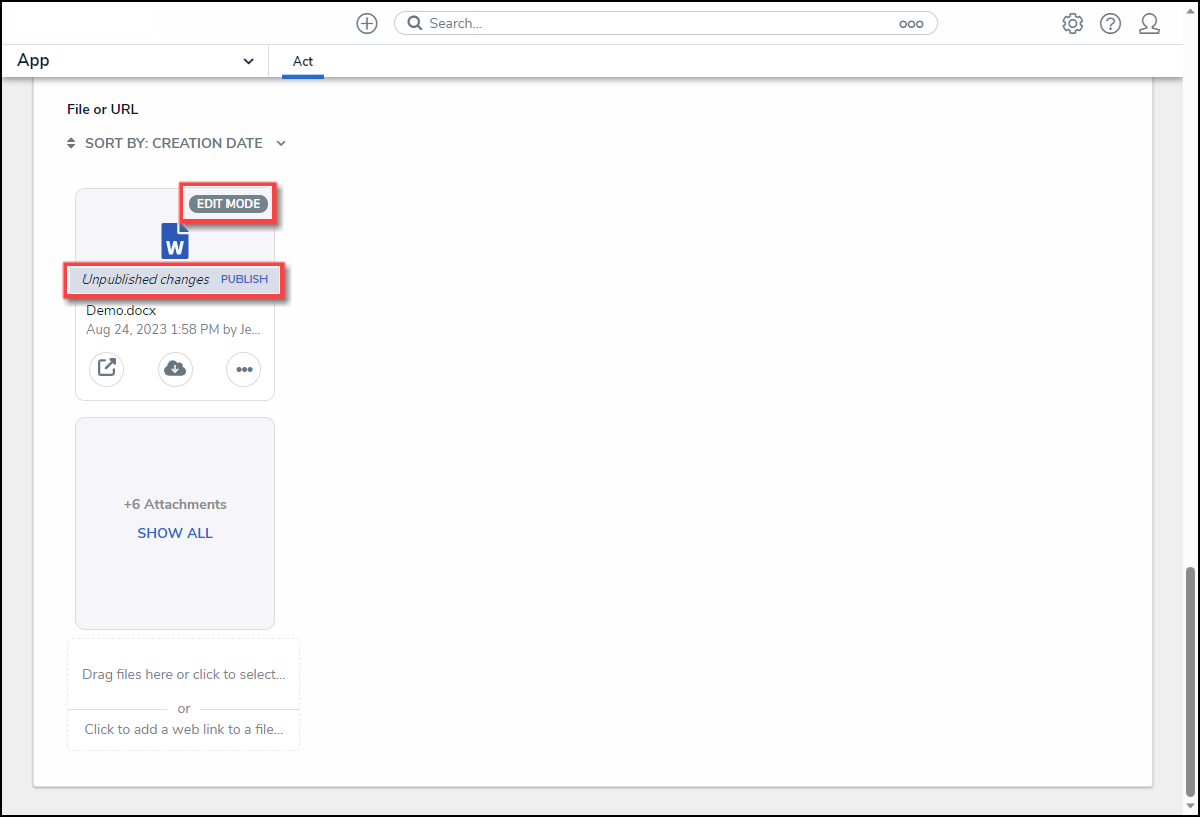The height and width of the screenshot is (817, 1200).
Task: Click the search magnifier icon
Action: [415, 23]
